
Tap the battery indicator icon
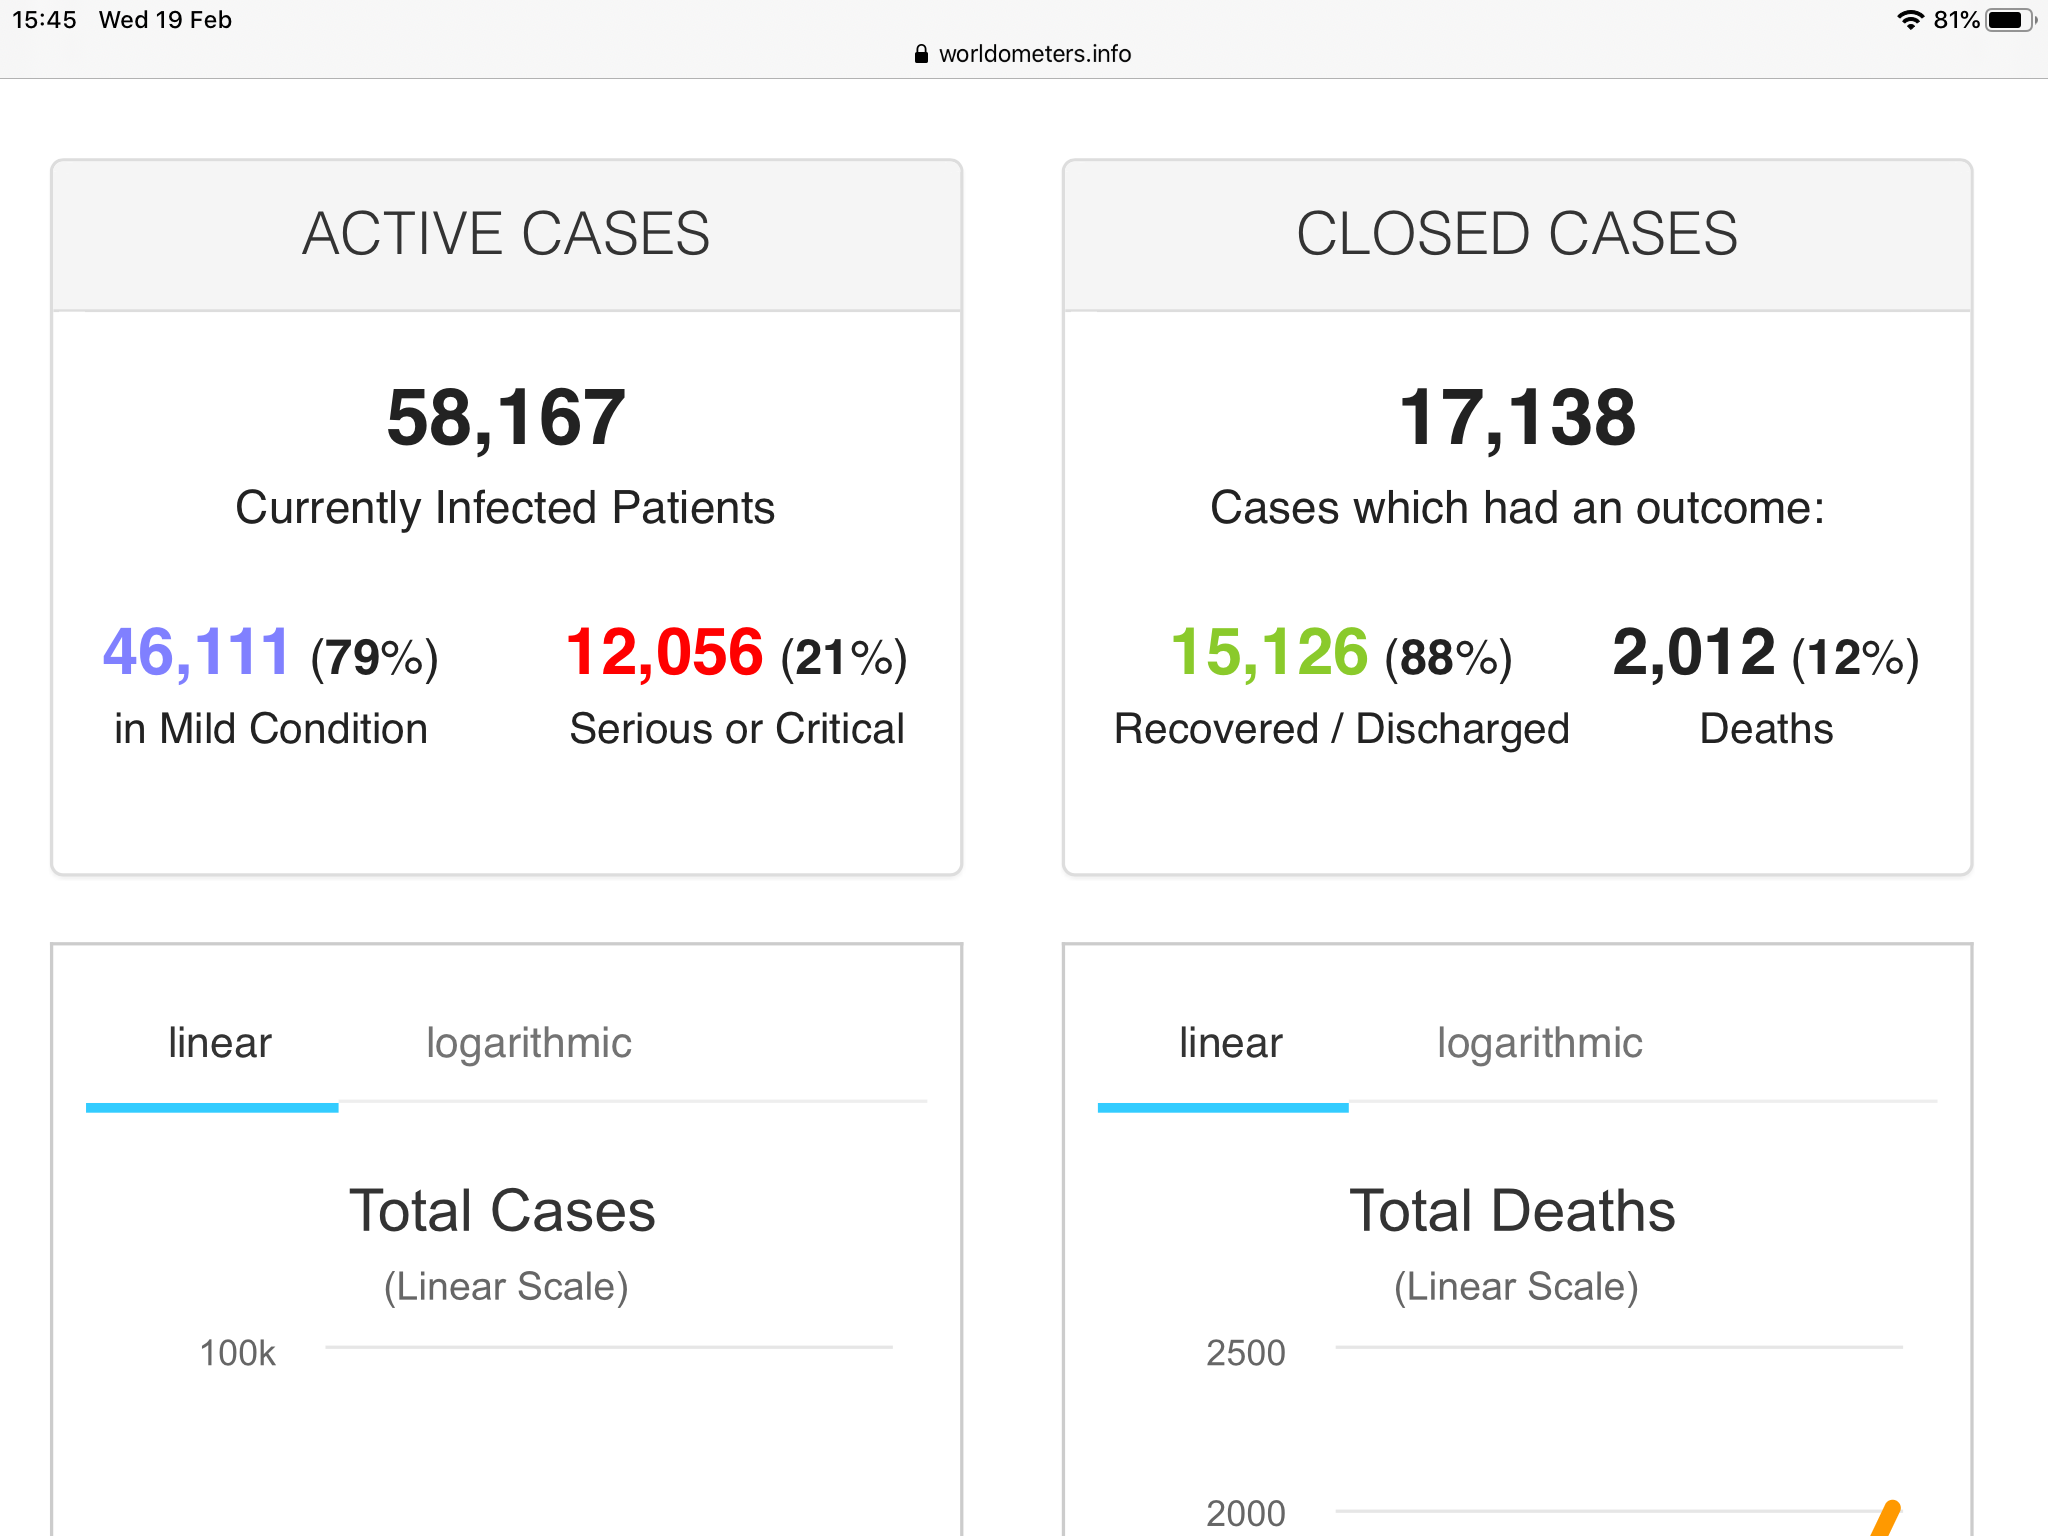2008,20
